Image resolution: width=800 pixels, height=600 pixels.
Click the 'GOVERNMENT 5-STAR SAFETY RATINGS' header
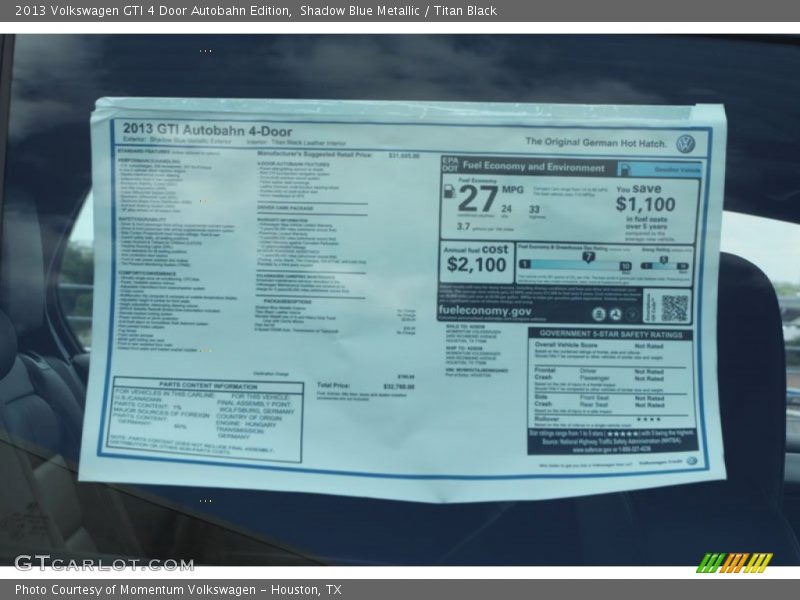click(611, 334)
